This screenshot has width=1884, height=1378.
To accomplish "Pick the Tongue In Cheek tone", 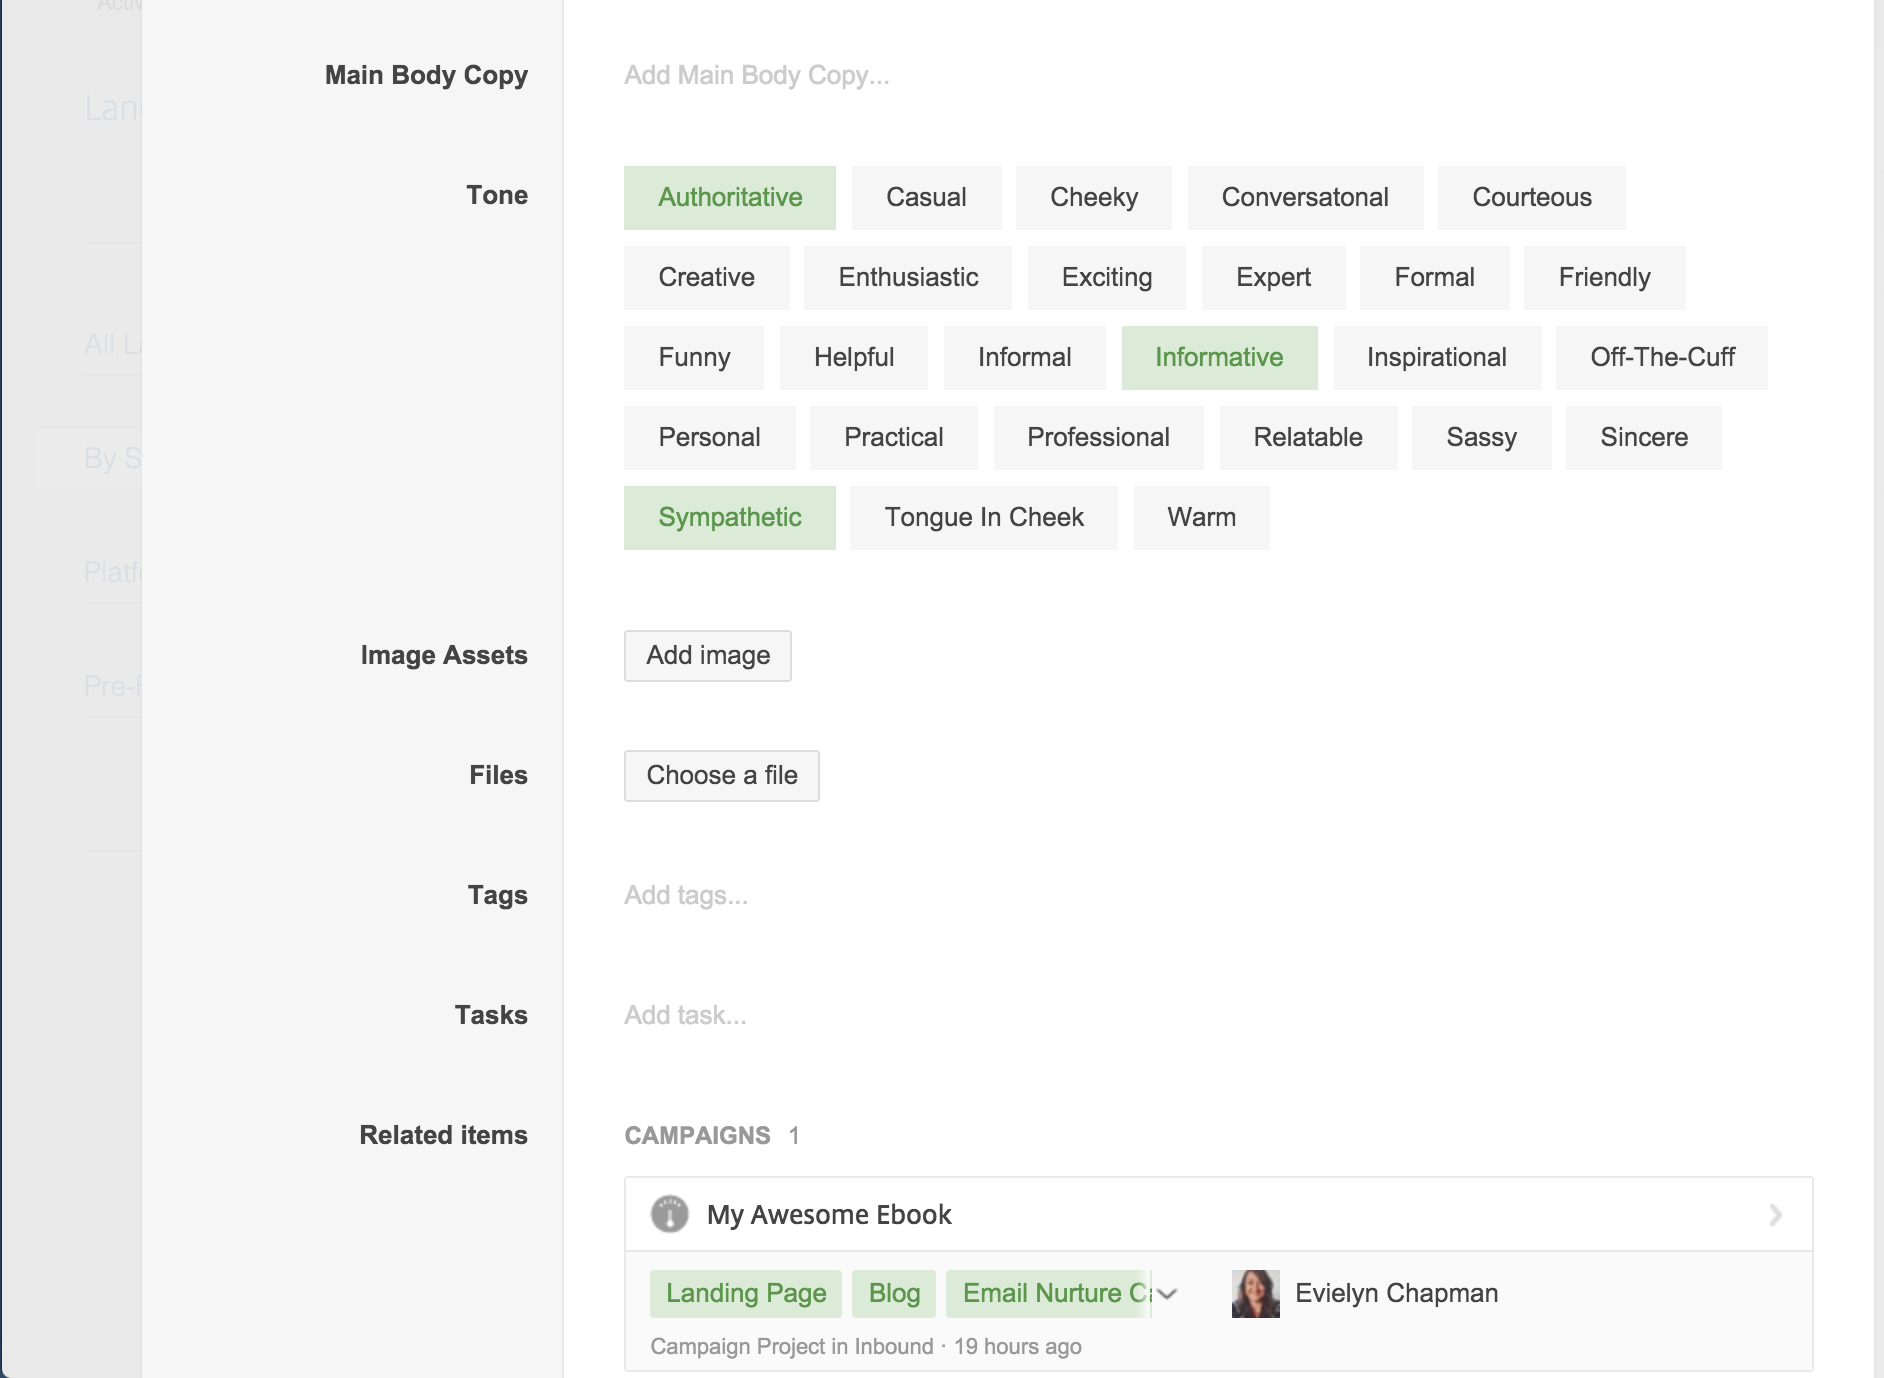I will pos(983,517).
